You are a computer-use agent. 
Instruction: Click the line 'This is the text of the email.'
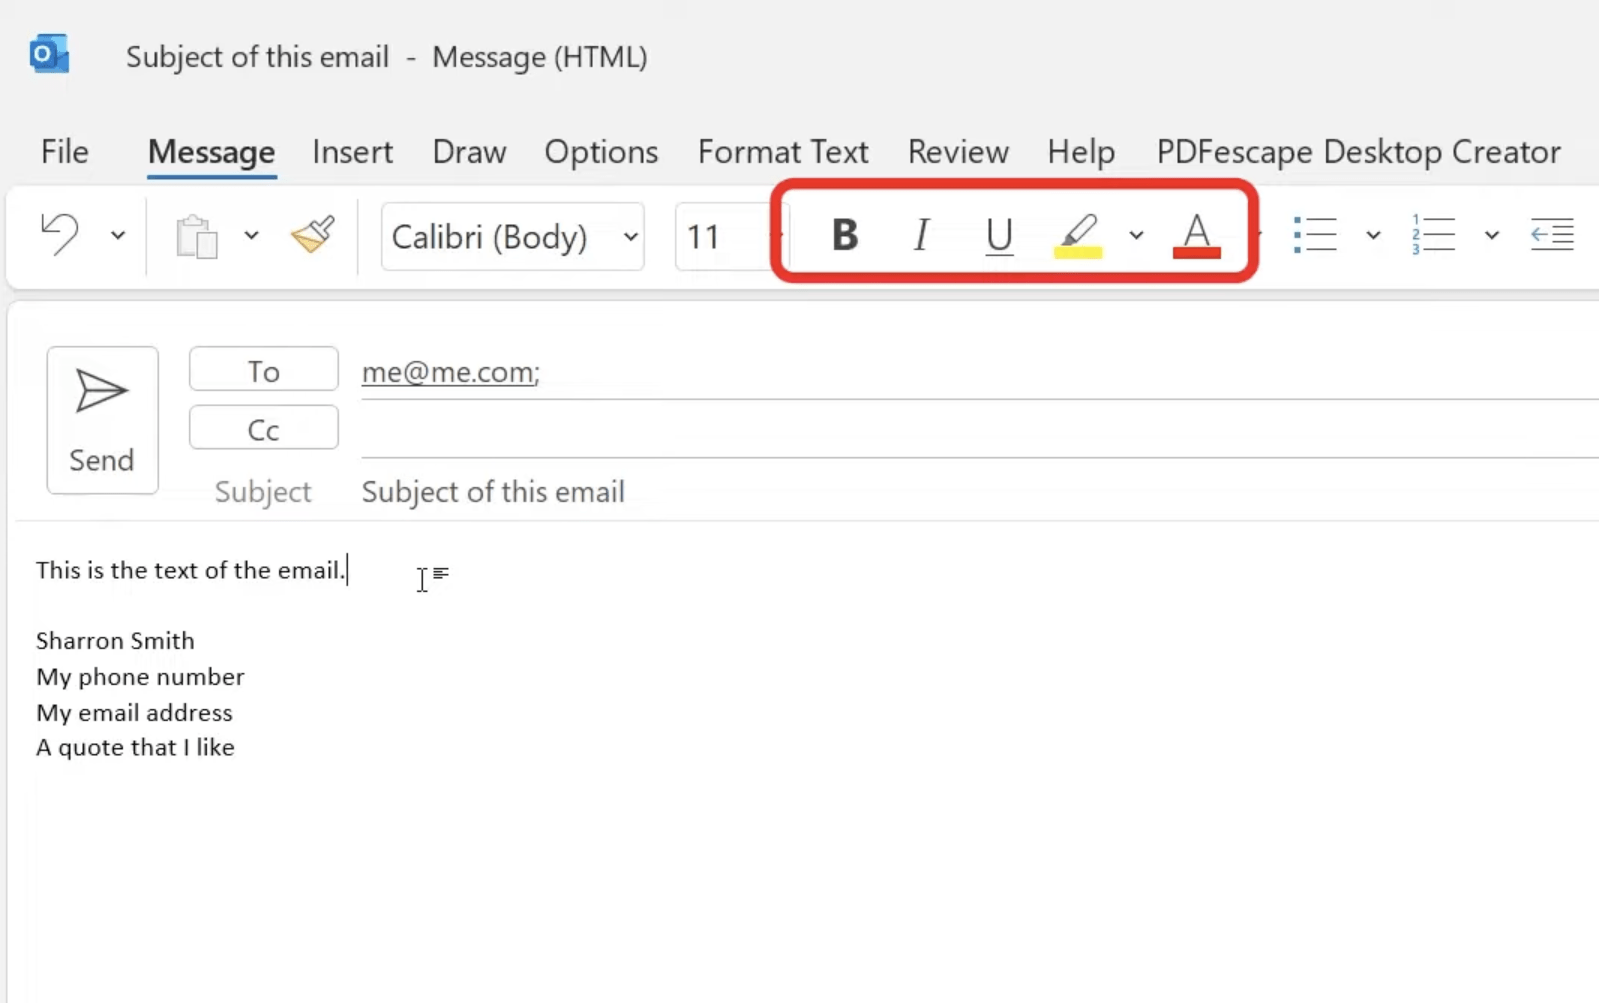191,570
